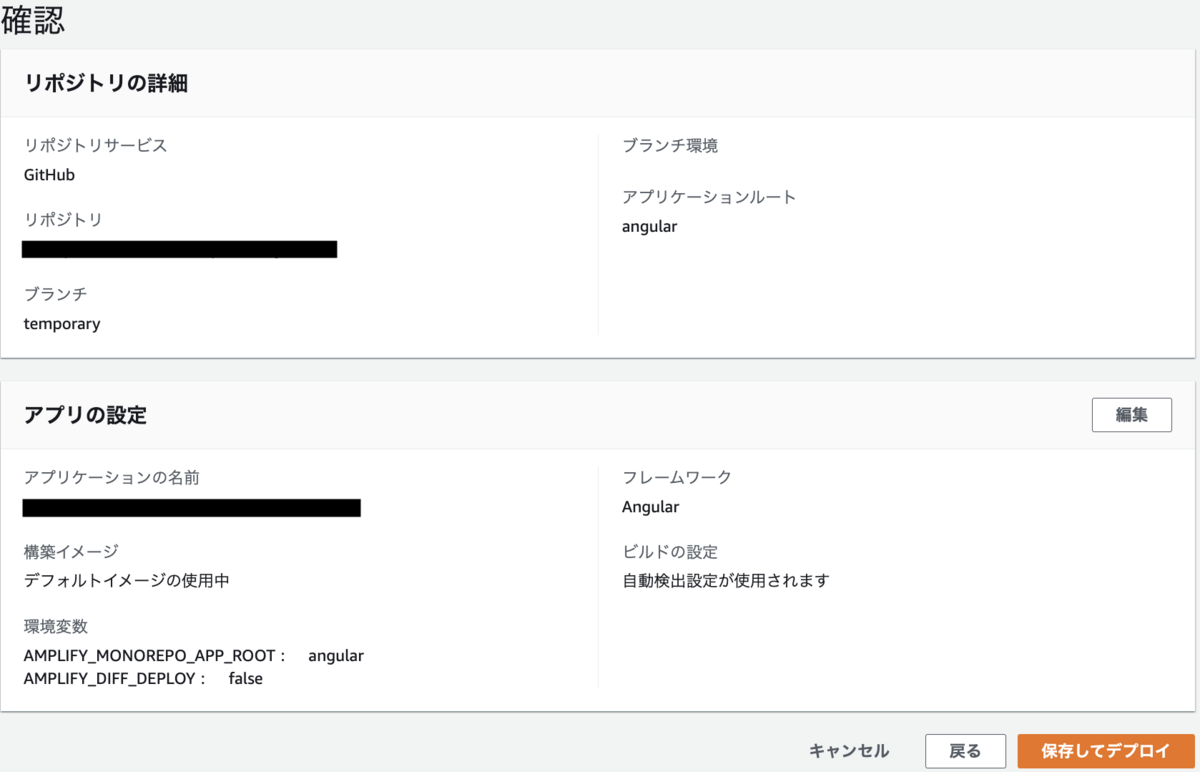Click the リポジトリサービス label
1200x772 pixels.
[x=96, y=145]
